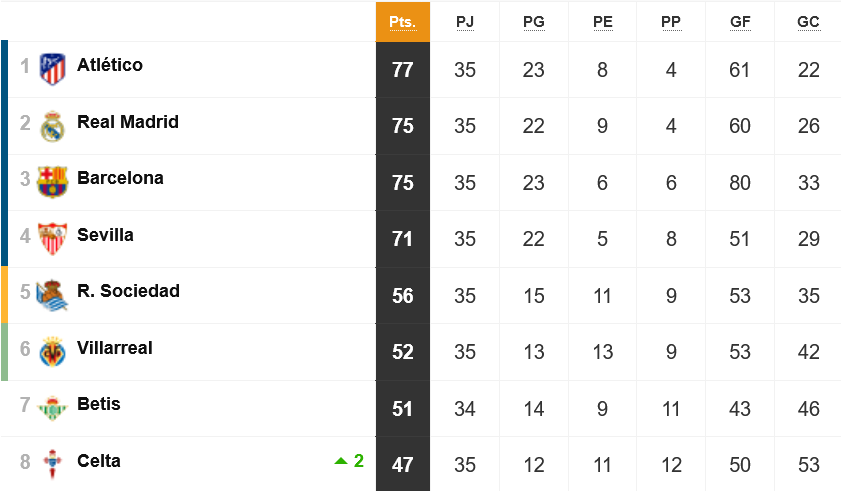Open the Atlético team name link
The height and width of the screenshot is (491, 841).
110,65
